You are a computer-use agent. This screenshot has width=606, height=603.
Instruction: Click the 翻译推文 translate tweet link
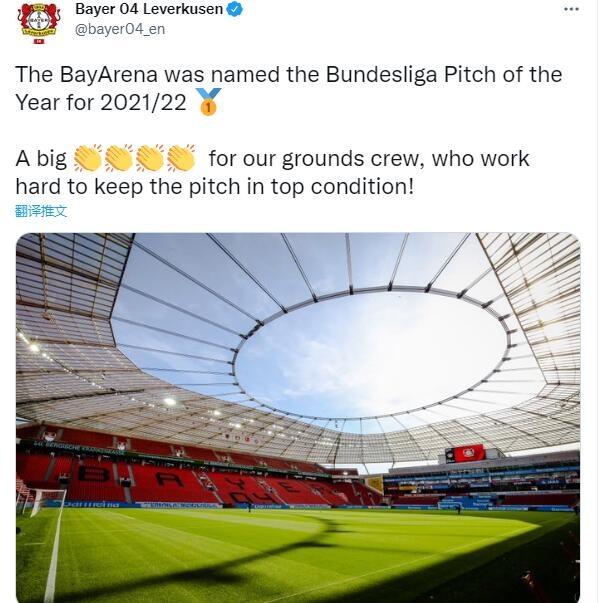pos(41,211)
